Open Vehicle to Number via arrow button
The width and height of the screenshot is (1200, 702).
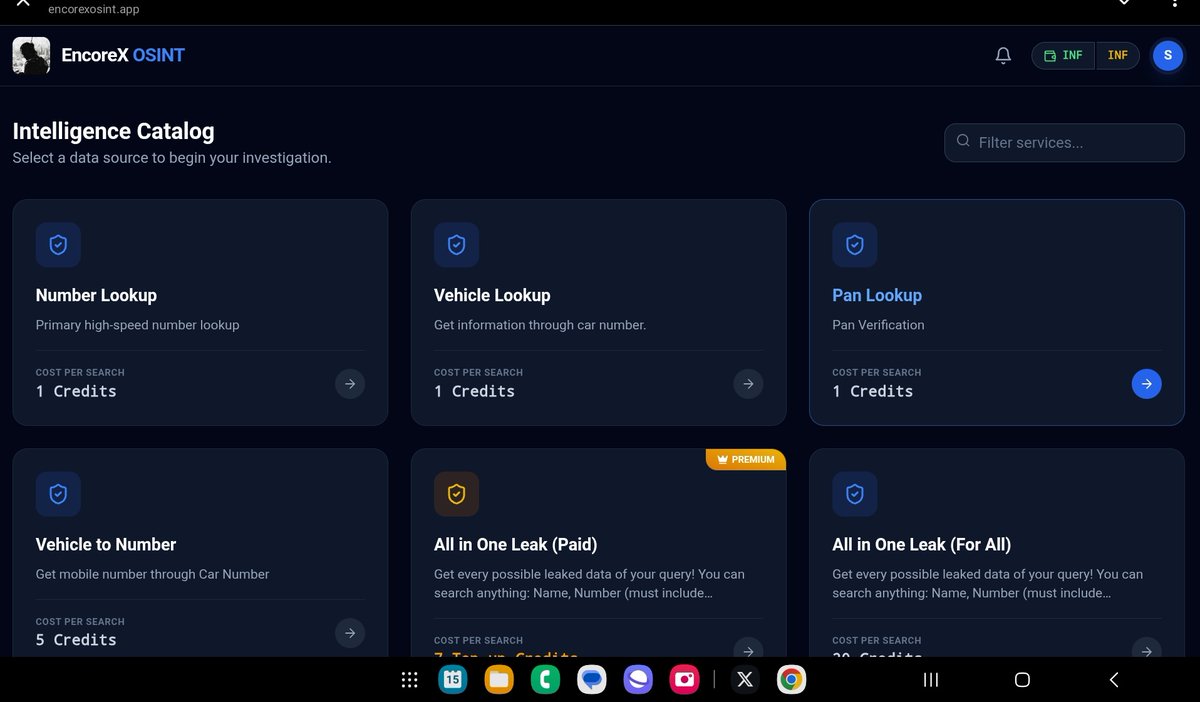[x=349, y=632]
